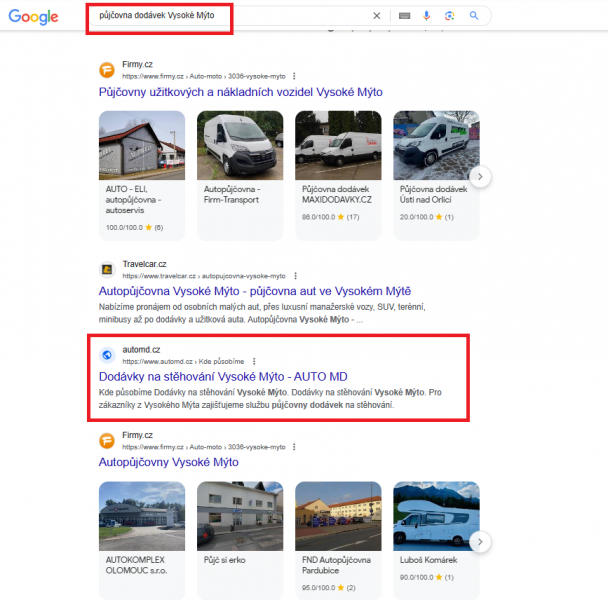Click FND Autopůjčovna Pardubice thumbnail

[338, 516]
